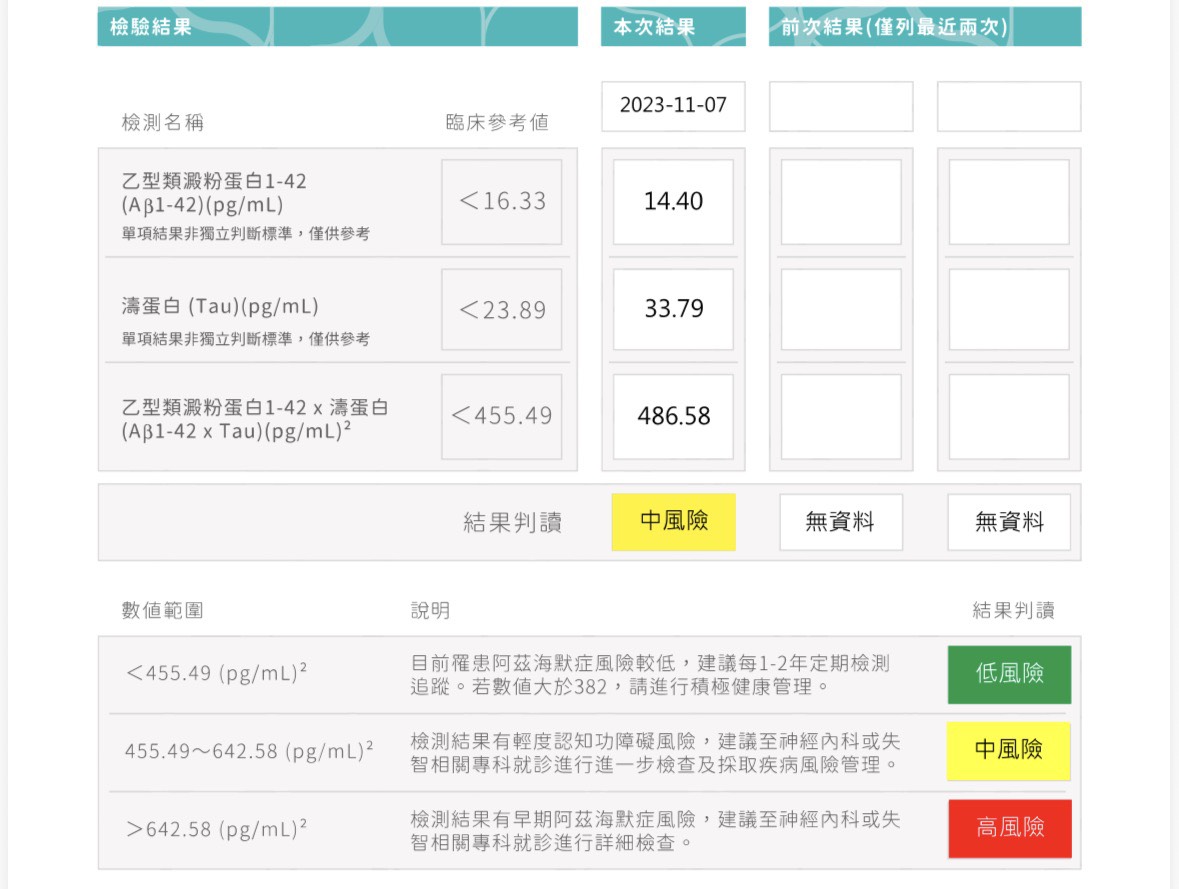Viewport: 1179px width, 889px height.
Task: Select the Aβ1-42 result value 14.40
Action: click(x=672, y=201)
